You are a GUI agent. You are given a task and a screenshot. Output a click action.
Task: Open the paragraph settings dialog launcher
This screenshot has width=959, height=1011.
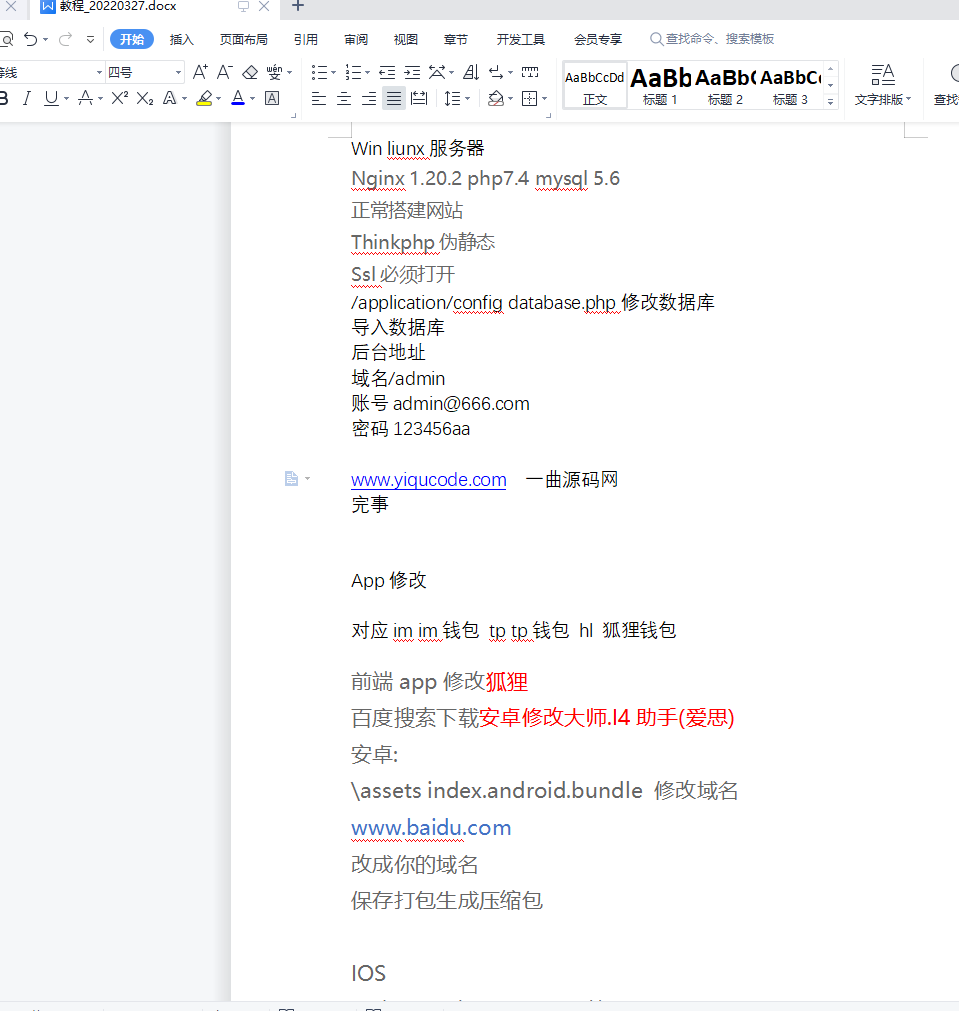coord(549,116)
